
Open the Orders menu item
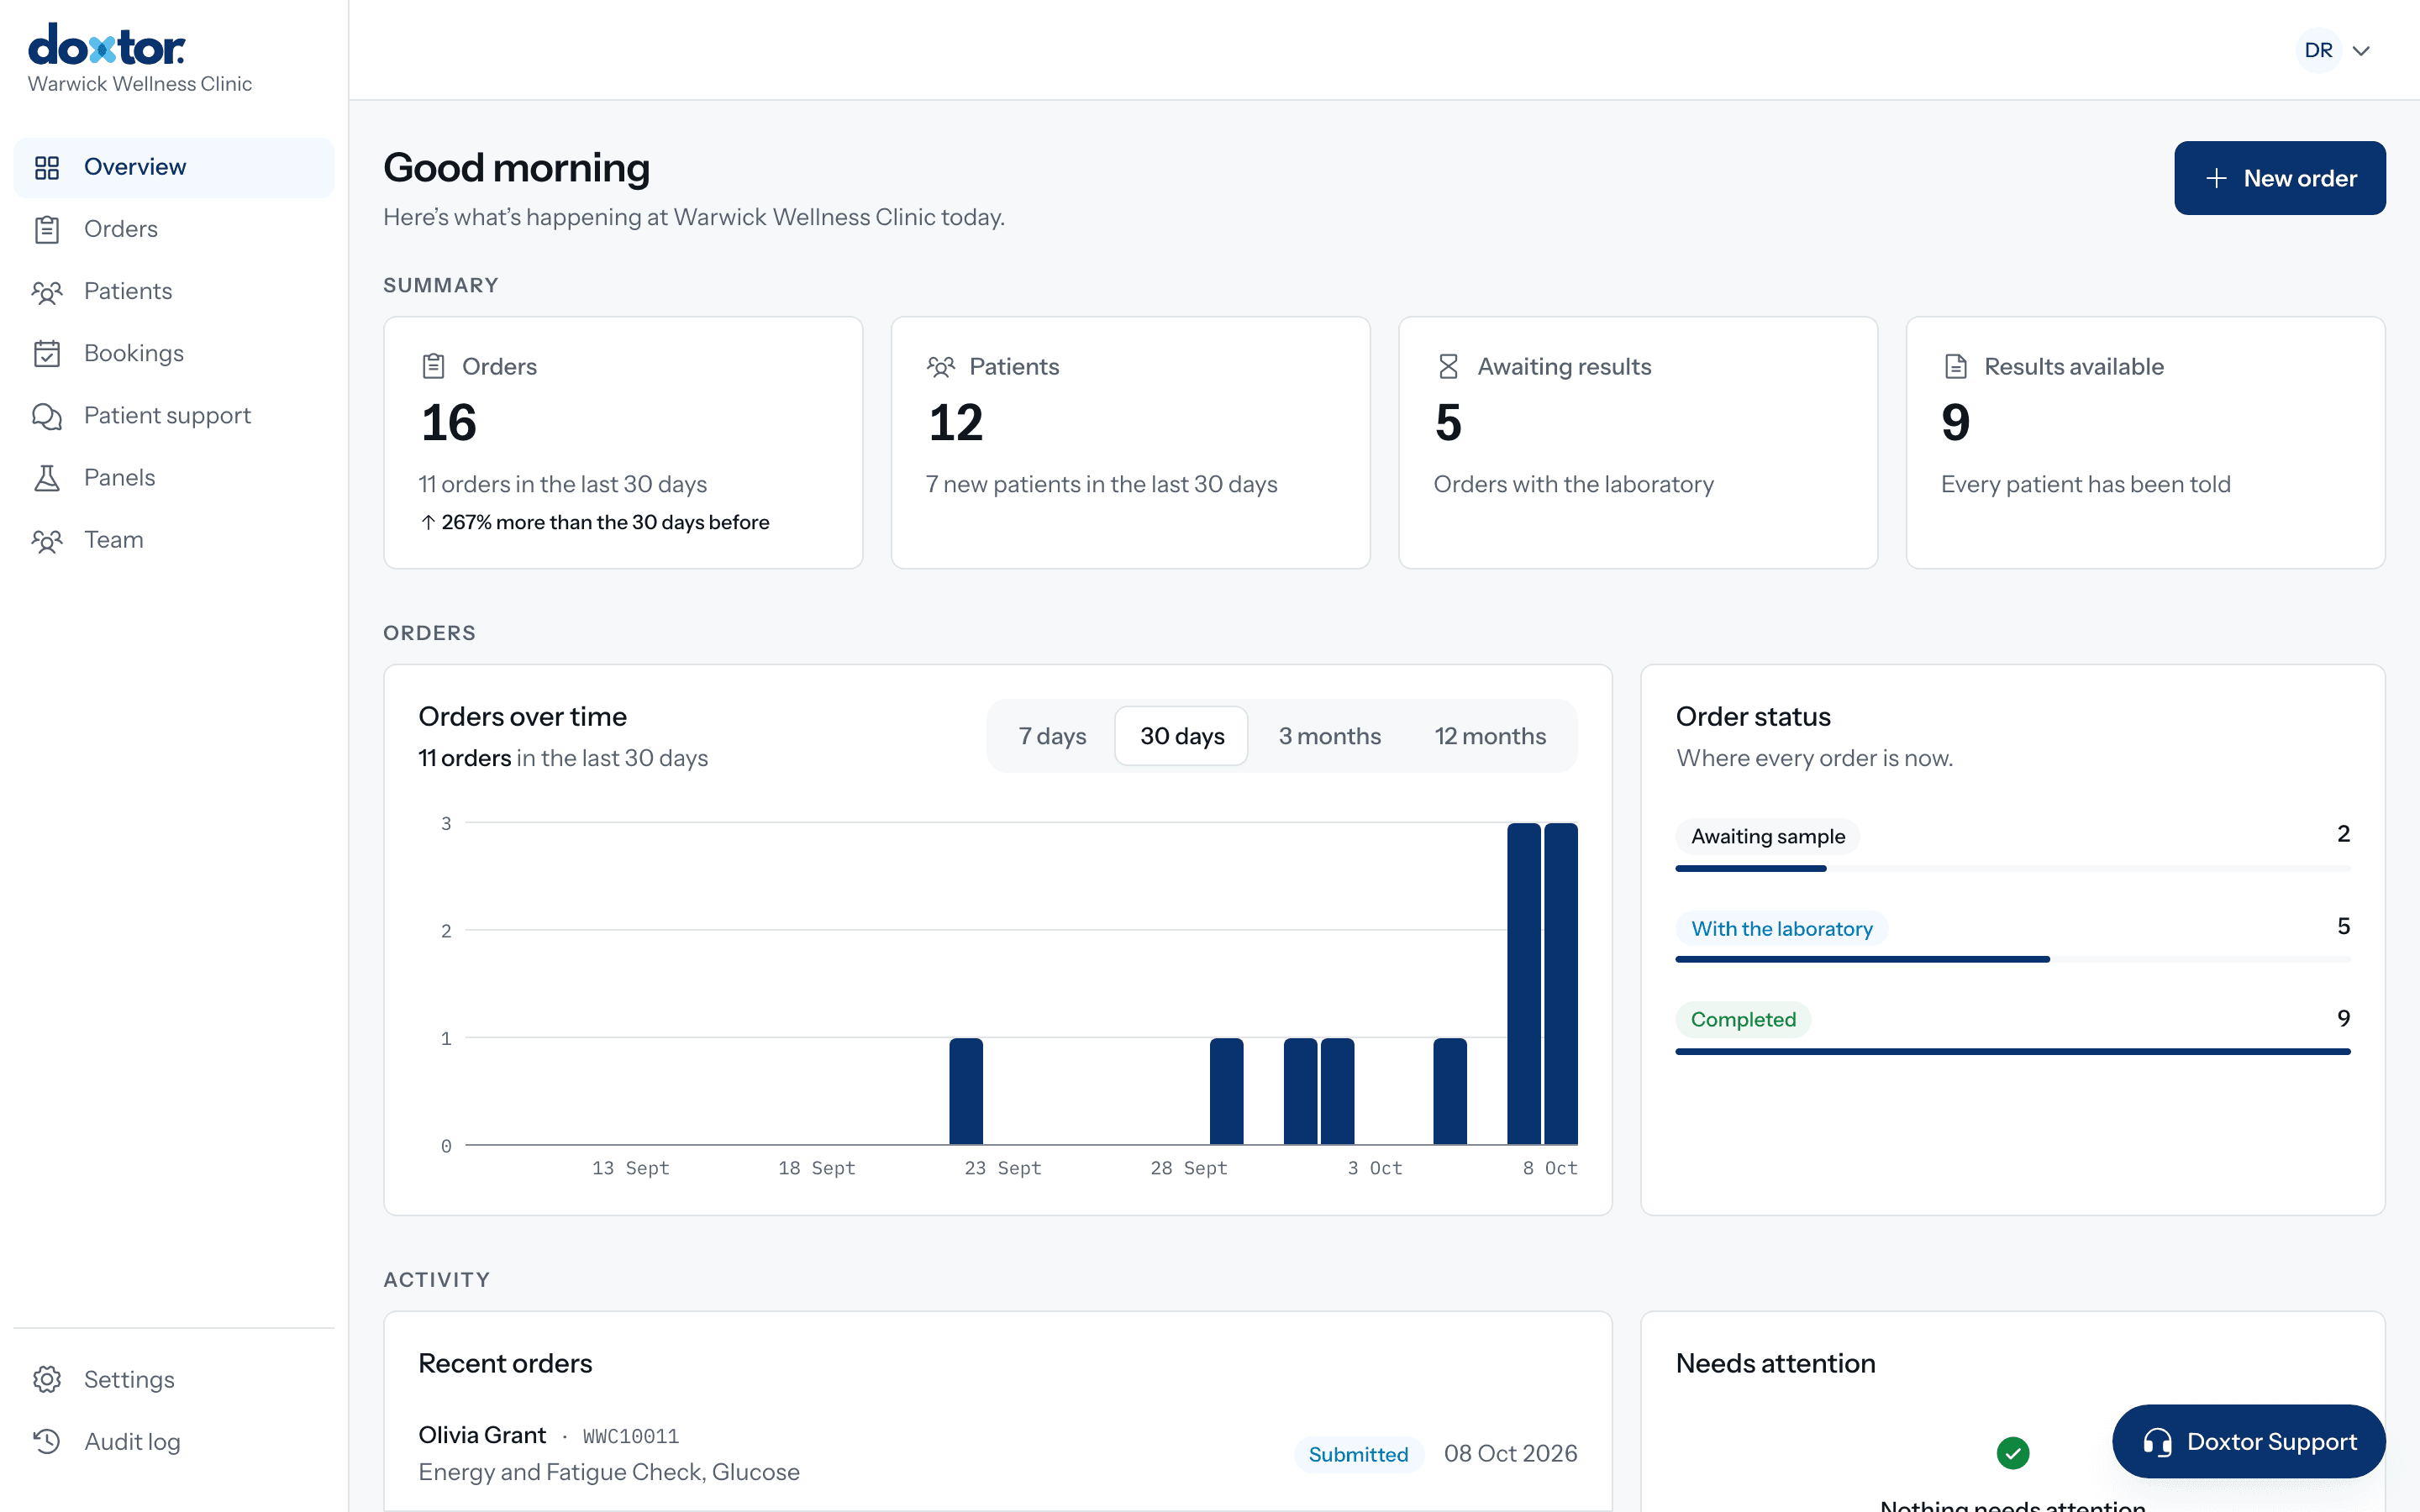coord(174,229)
